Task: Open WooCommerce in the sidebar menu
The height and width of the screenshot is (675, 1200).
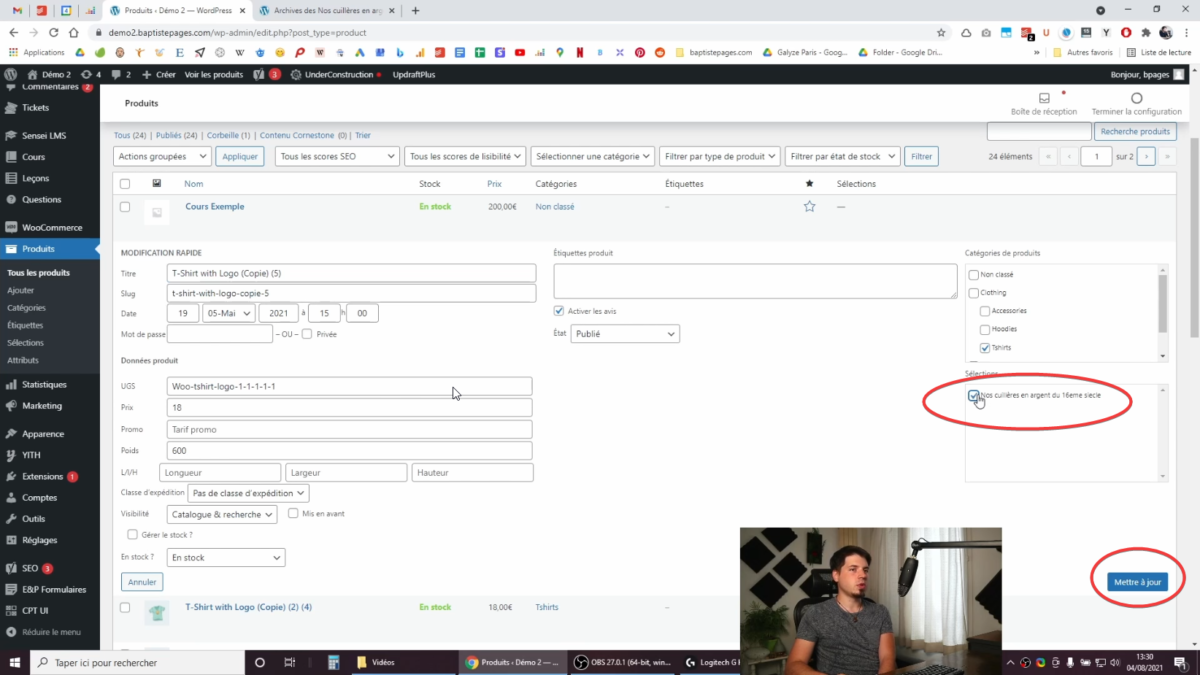Action: point(52,227)
